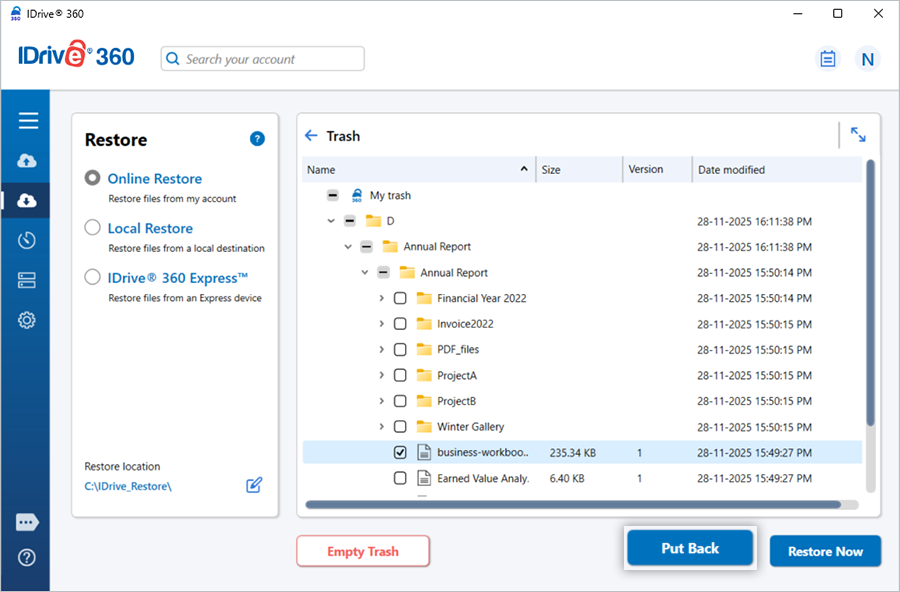Select the Local Restore radio option
900x592 pixels.
[93, 228]
